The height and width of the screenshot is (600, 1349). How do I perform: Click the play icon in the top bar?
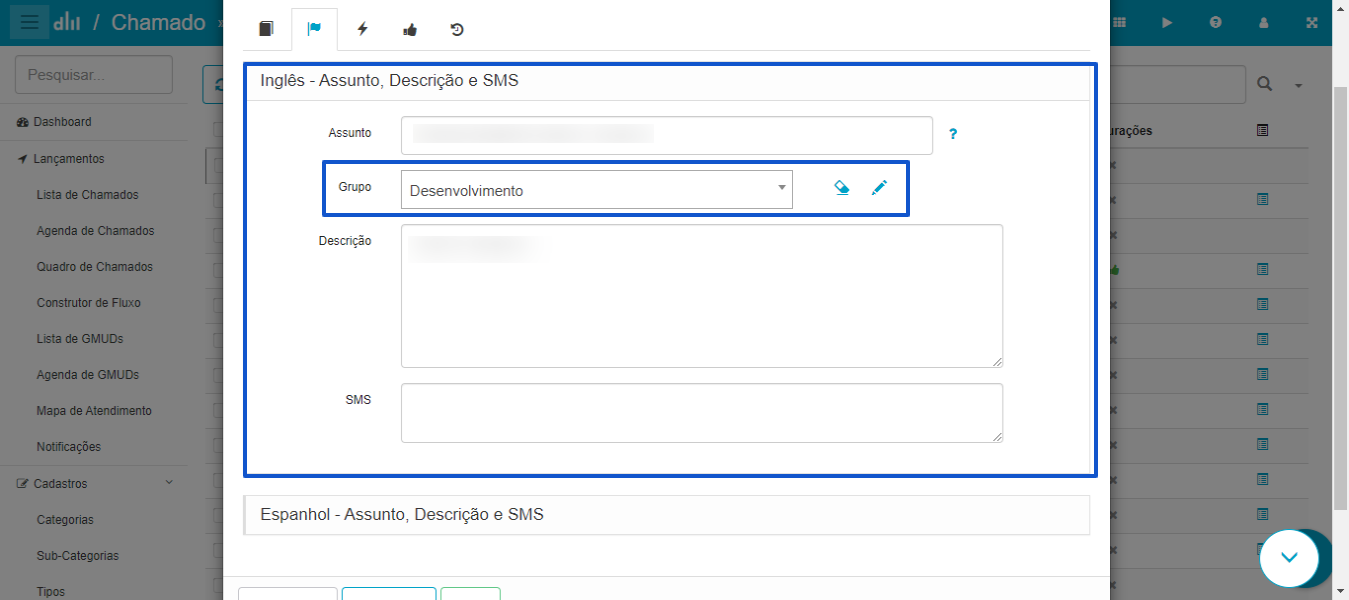(1167, 22)
